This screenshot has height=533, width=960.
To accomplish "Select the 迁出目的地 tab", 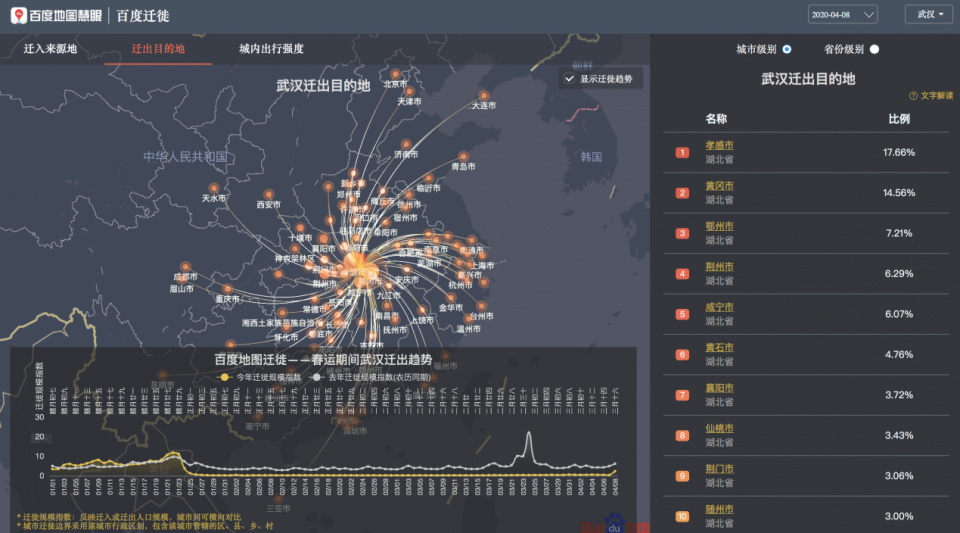I will [x=158, y=49].
